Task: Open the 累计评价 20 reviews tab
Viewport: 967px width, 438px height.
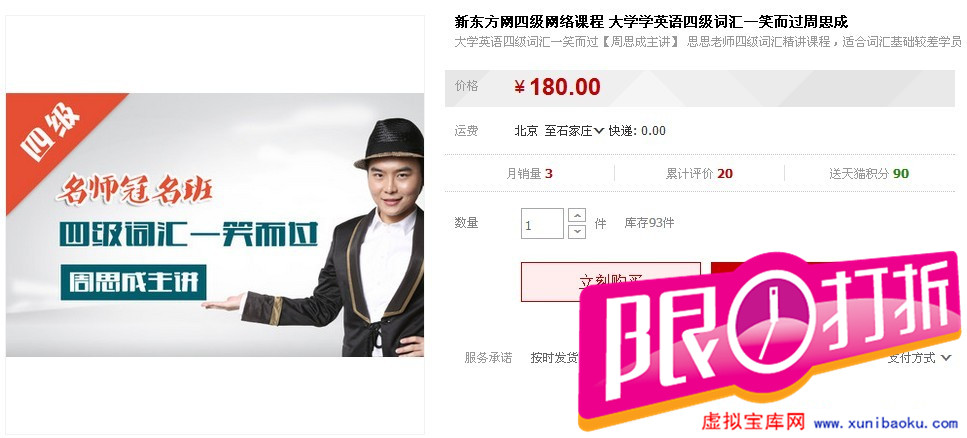Action: (699, 173)
